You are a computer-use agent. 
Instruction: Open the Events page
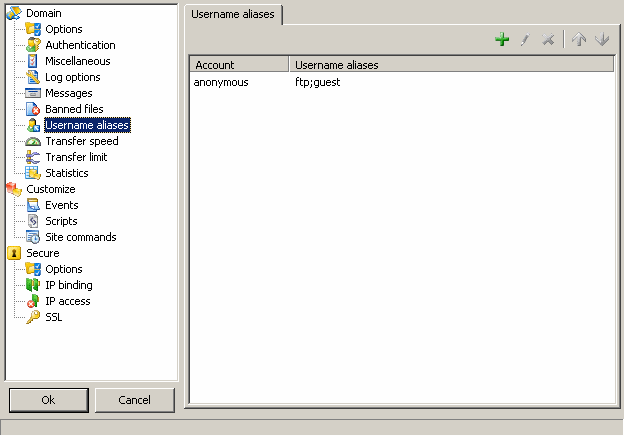click(62, 205)
